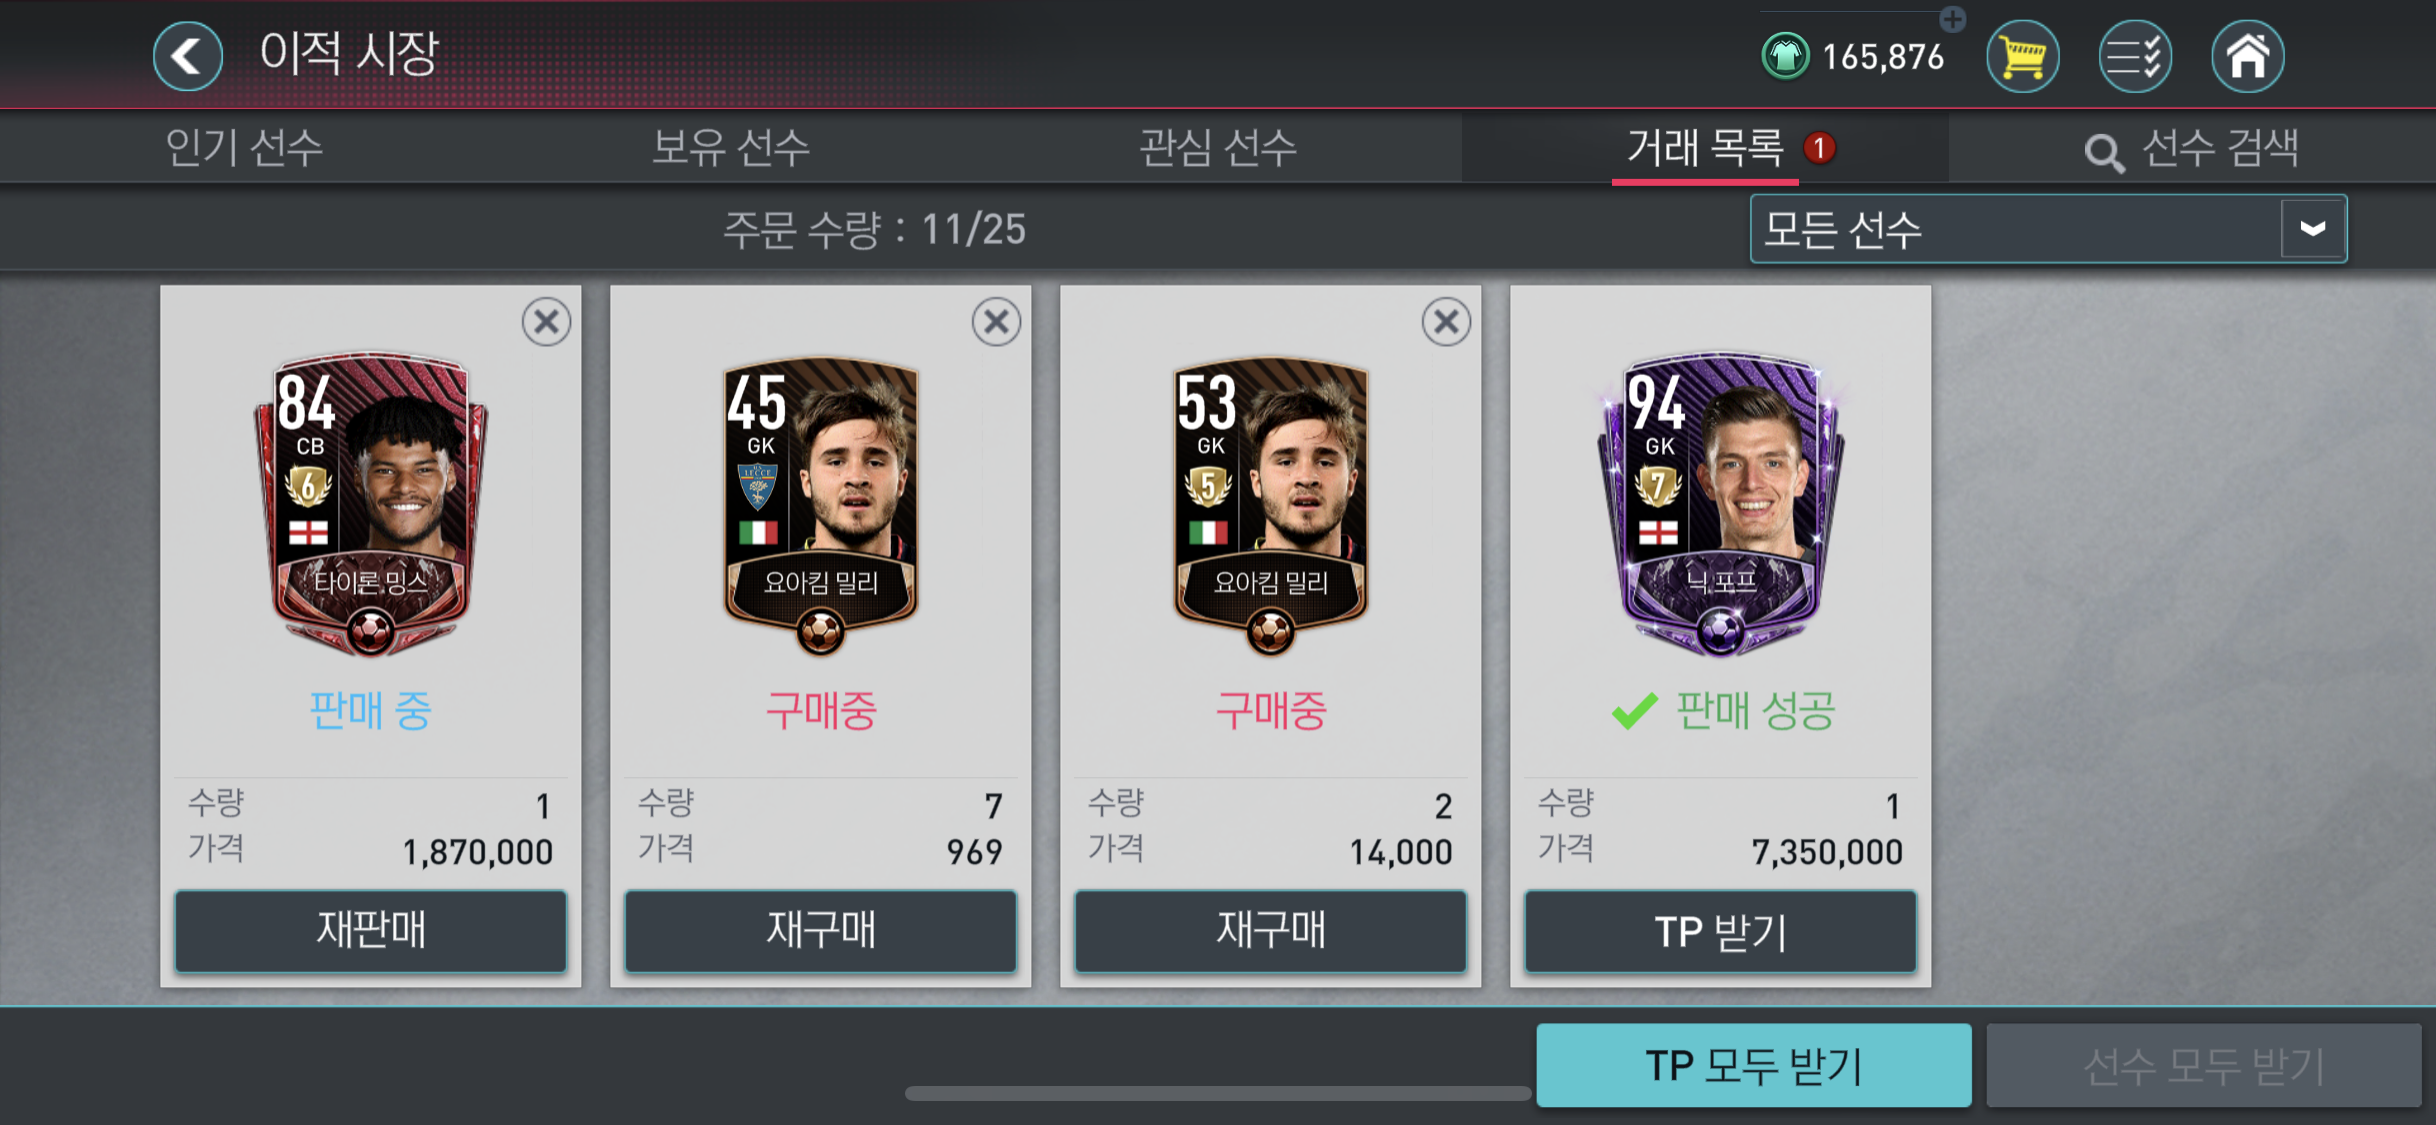Switch to 보유 선수 tab
2436x1125 pixels.
point(731,148)
